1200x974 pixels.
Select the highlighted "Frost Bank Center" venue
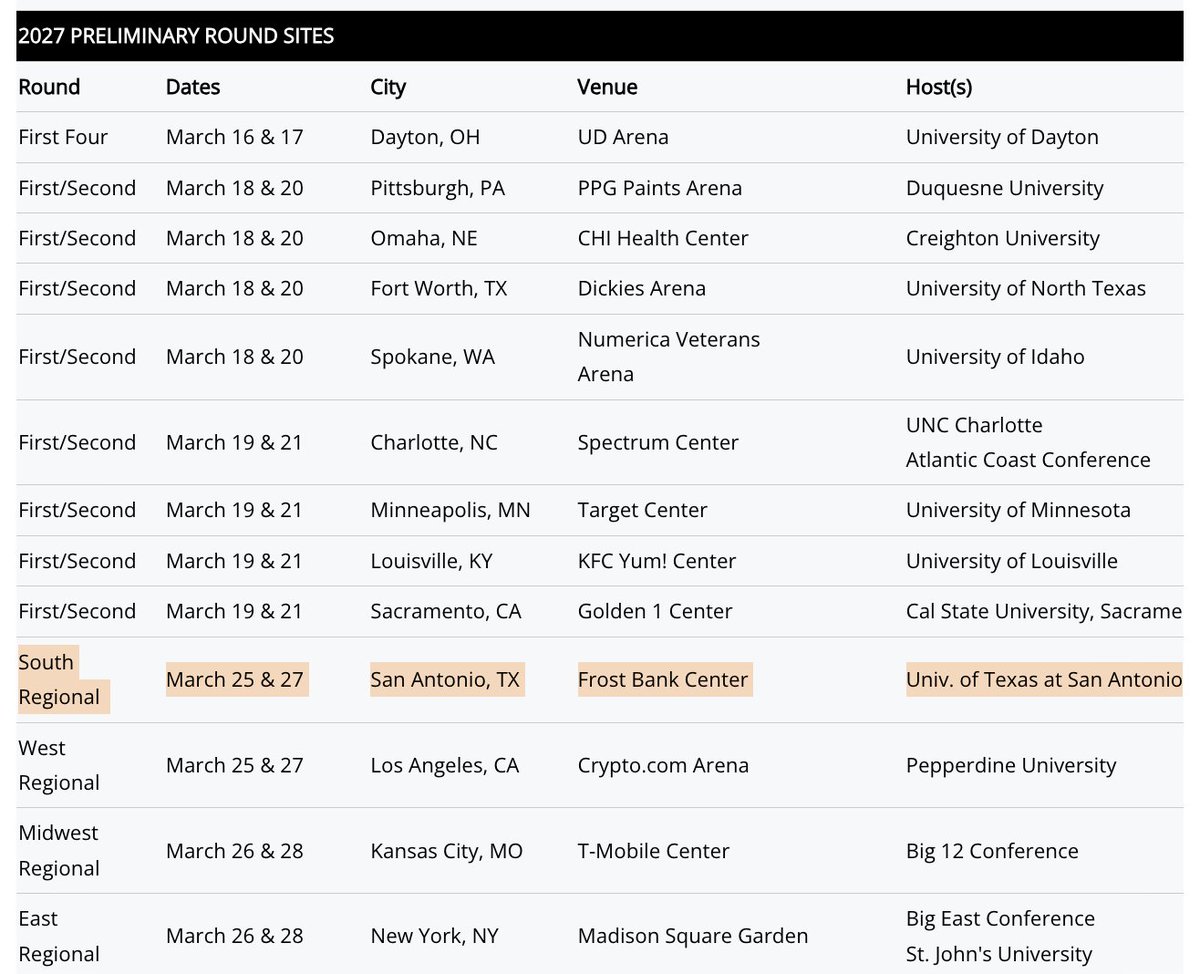click(x=664, y=679)
